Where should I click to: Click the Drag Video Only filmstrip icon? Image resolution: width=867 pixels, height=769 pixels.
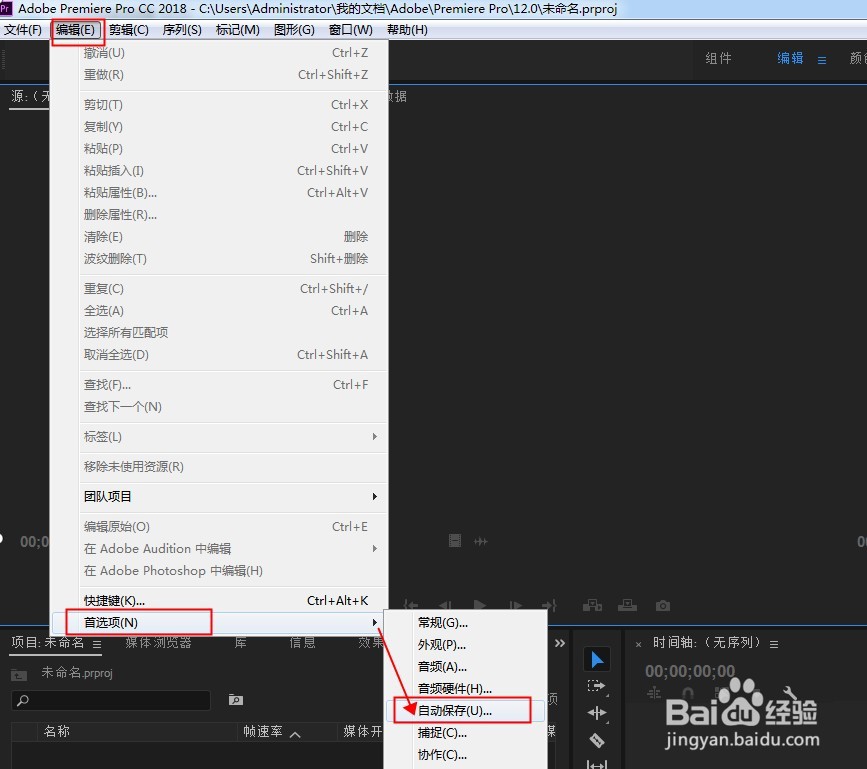(x=454, y=540)
